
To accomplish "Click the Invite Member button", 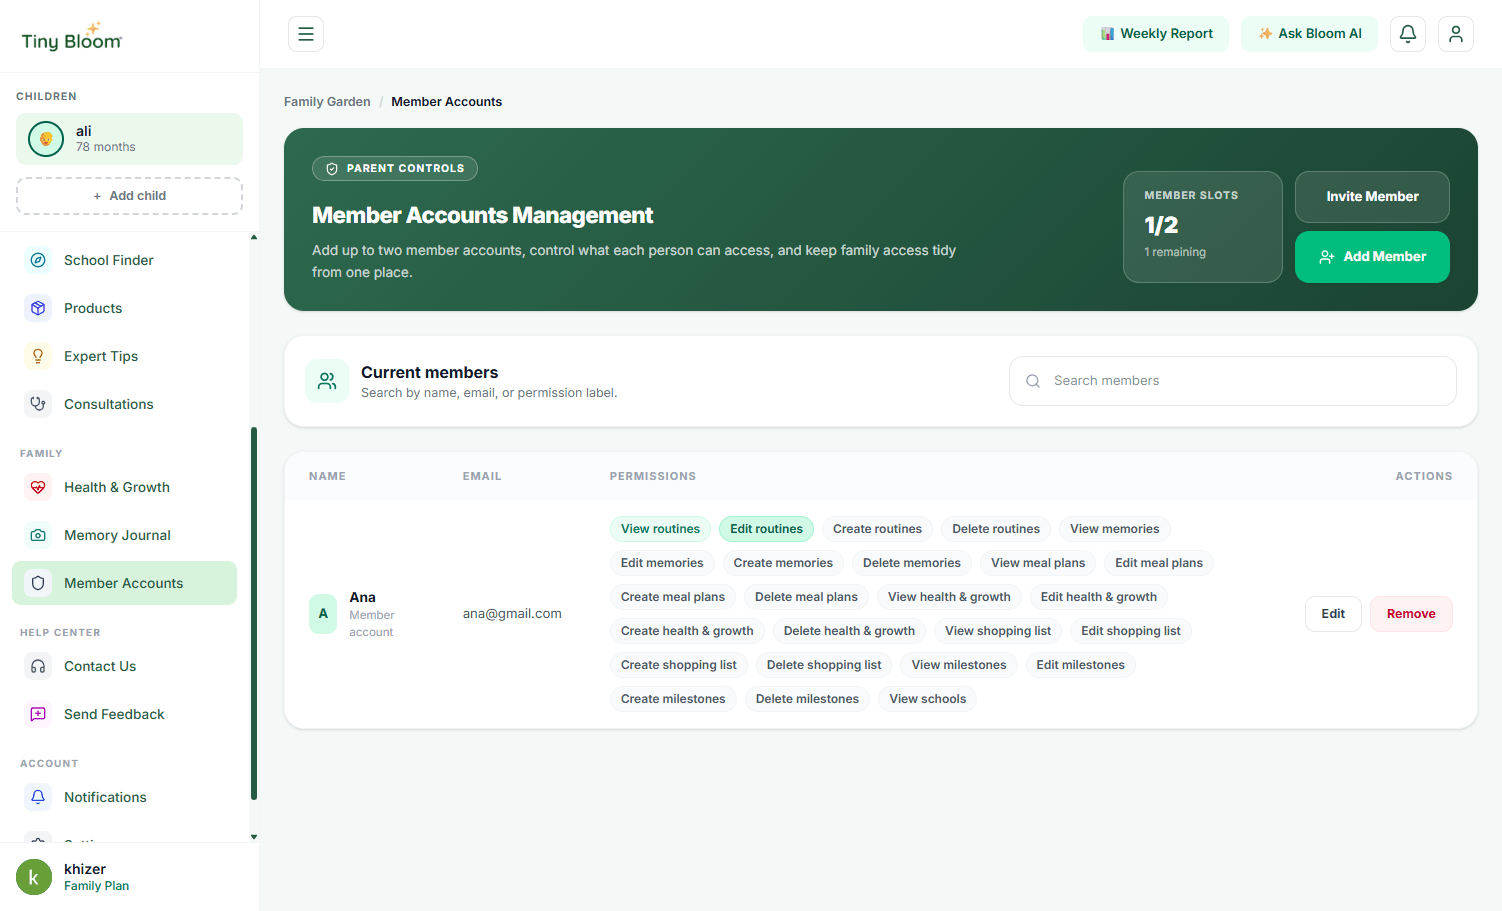I will [1372, 197].
